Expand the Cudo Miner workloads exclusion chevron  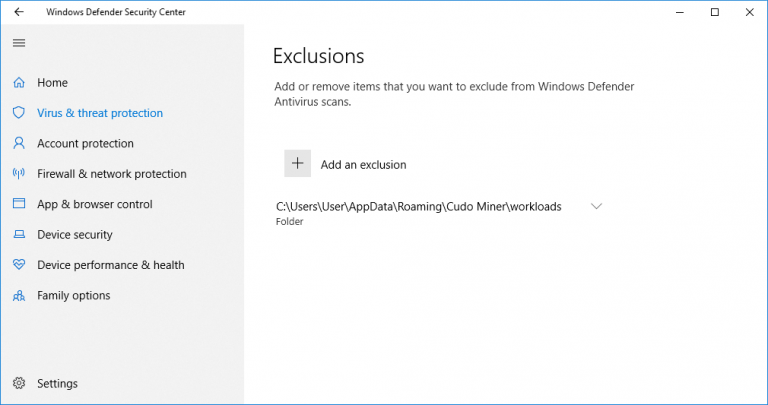coord(596,207)
